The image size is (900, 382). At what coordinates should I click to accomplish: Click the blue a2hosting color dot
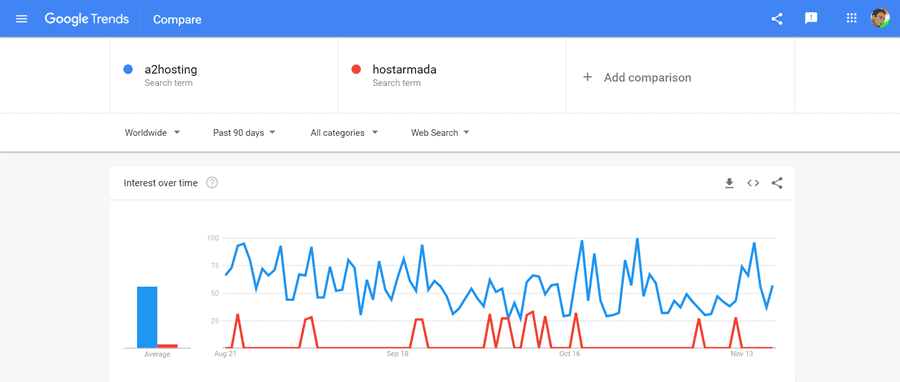128,69
